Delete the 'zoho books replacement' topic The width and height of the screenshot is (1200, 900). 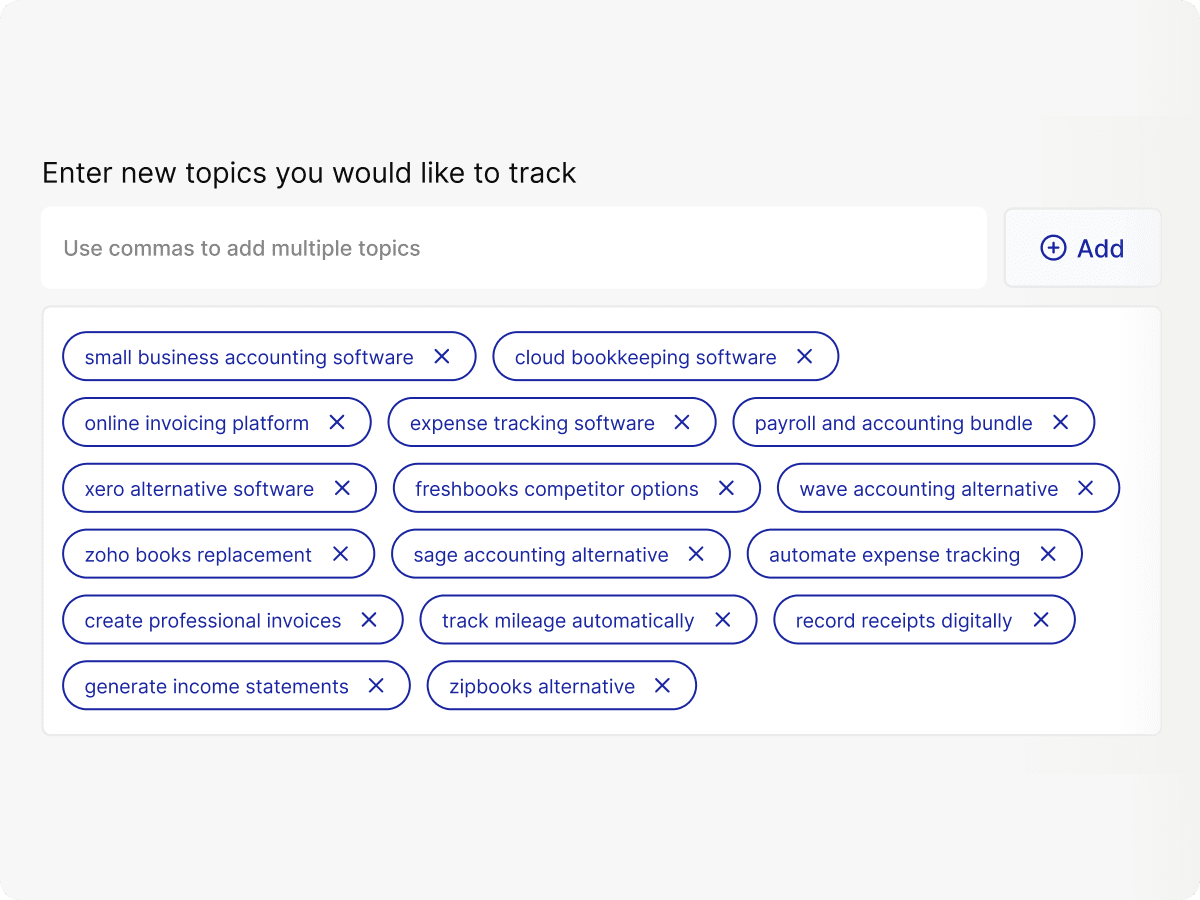[340, 555]
